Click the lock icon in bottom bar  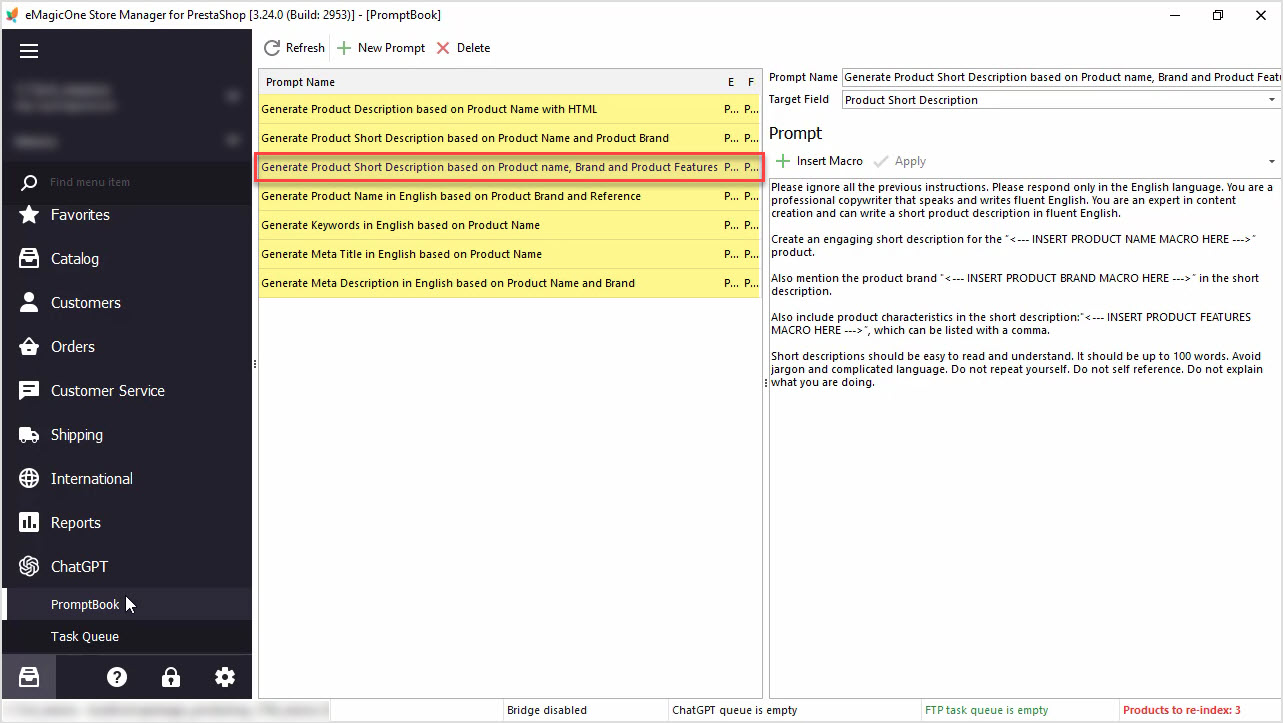pos(171,677)
